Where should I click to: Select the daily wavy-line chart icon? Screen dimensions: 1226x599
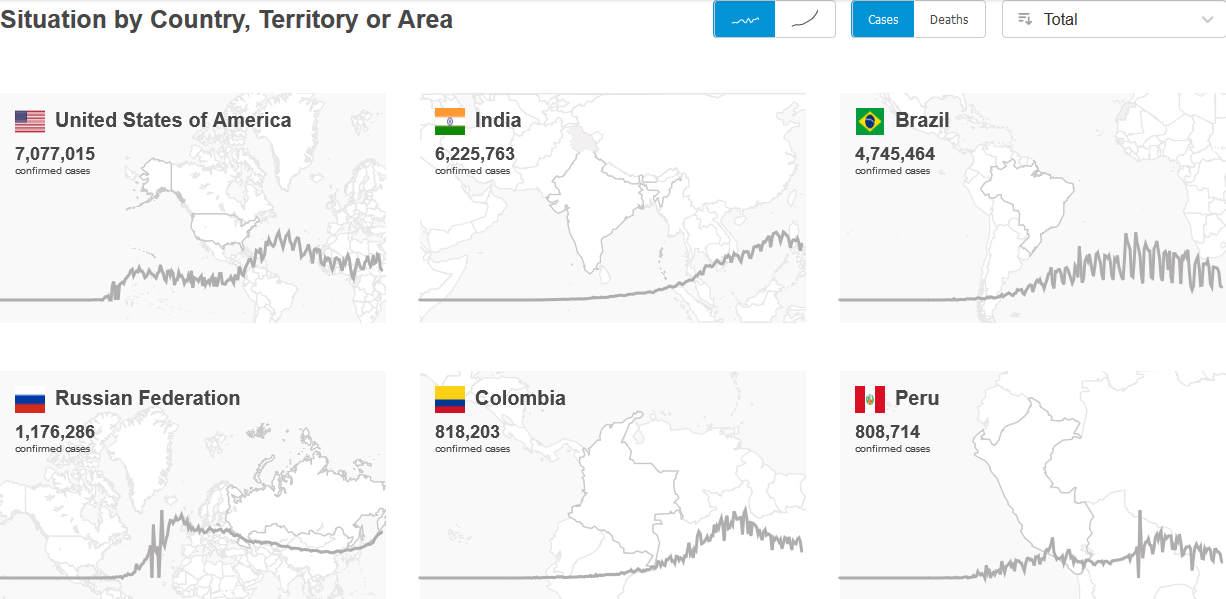click(744, 19)
